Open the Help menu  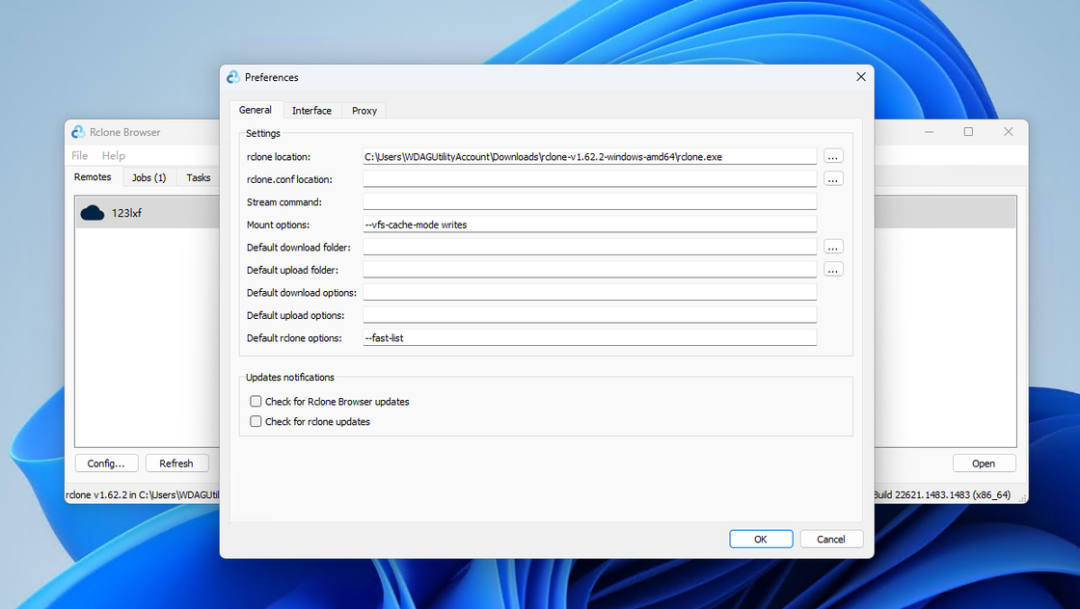coord(113,156)
